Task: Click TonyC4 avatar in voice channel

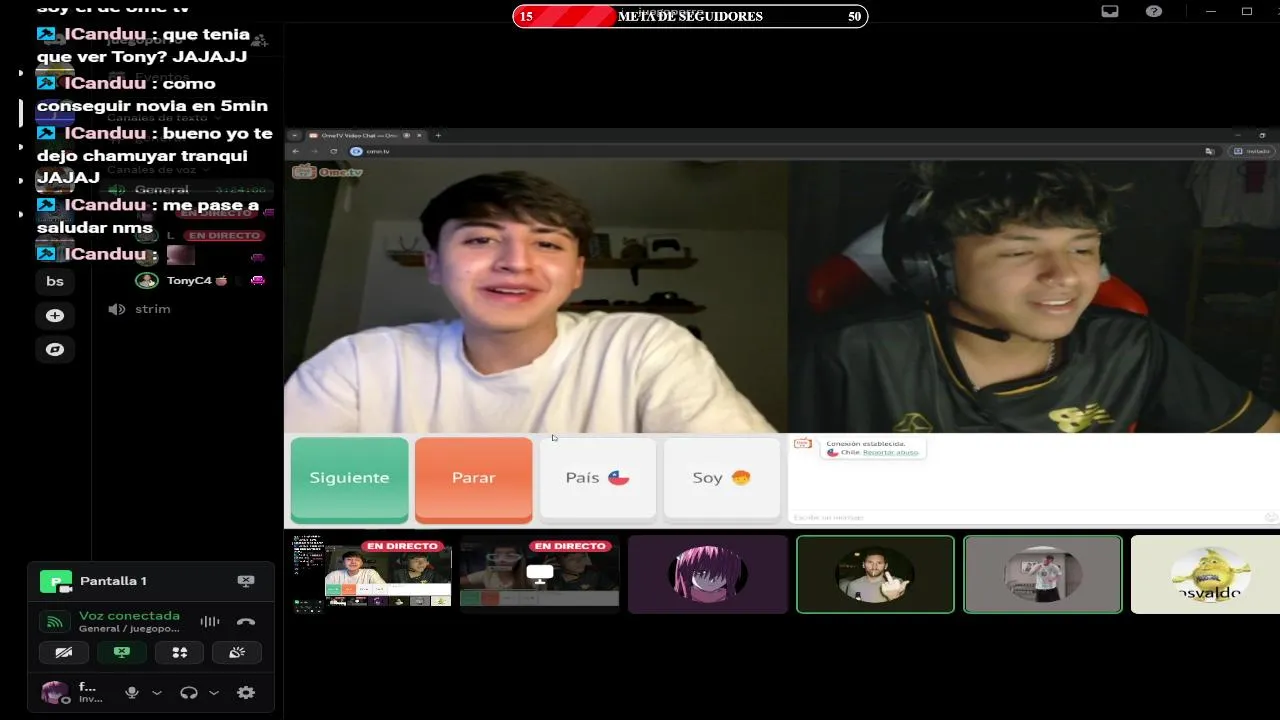Action: (147, 280)
